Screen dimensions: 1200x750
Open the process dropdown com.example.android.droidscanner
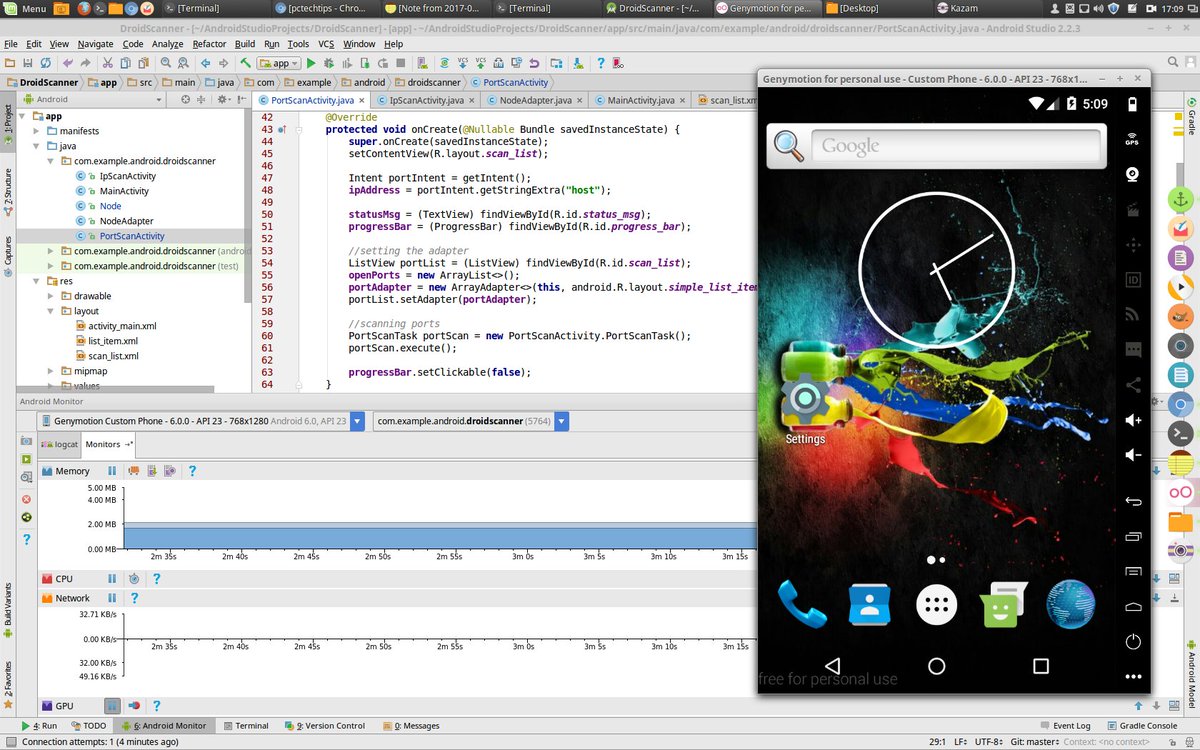[x=471, y=421]
